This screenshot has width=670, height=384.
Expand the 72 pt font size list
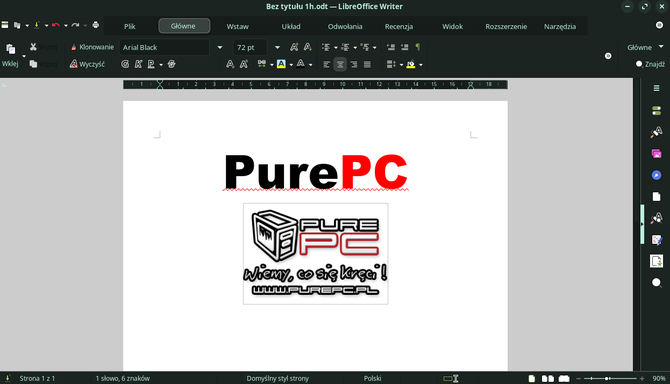[x=277, y=47]
